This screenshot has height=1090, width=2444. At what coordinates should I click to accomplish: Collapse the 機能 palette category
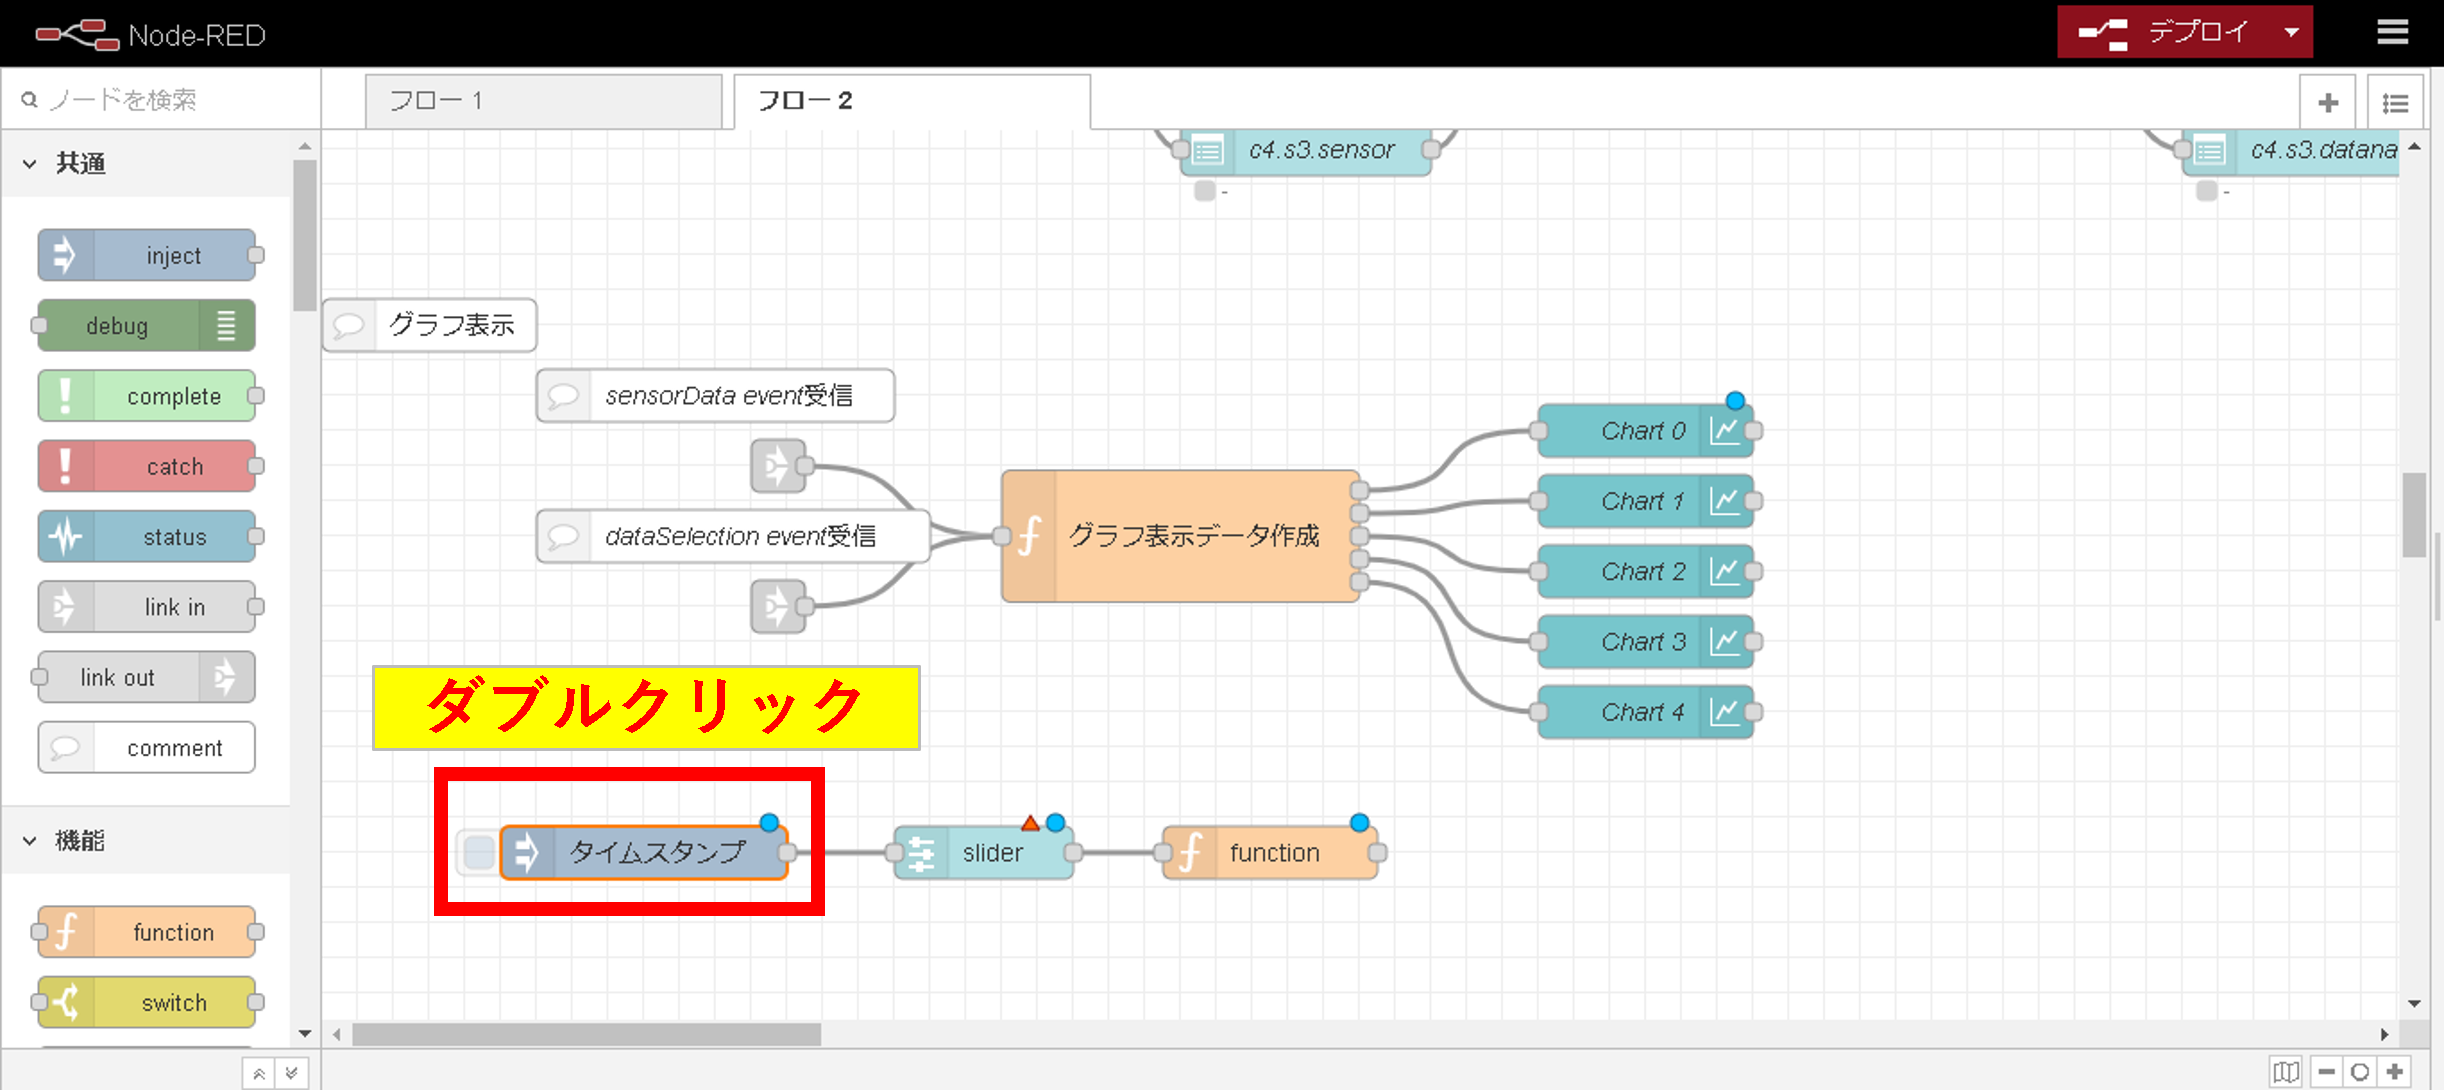[145, 841]
